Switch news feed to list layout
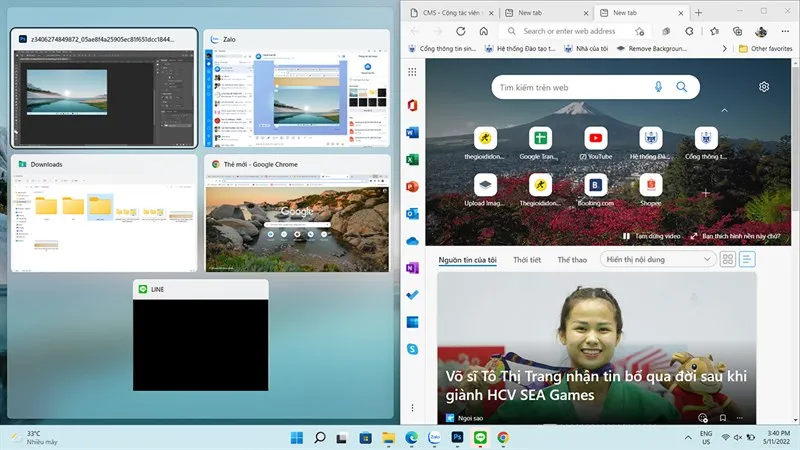Screen dimensions: 800x450 (747, 260)
